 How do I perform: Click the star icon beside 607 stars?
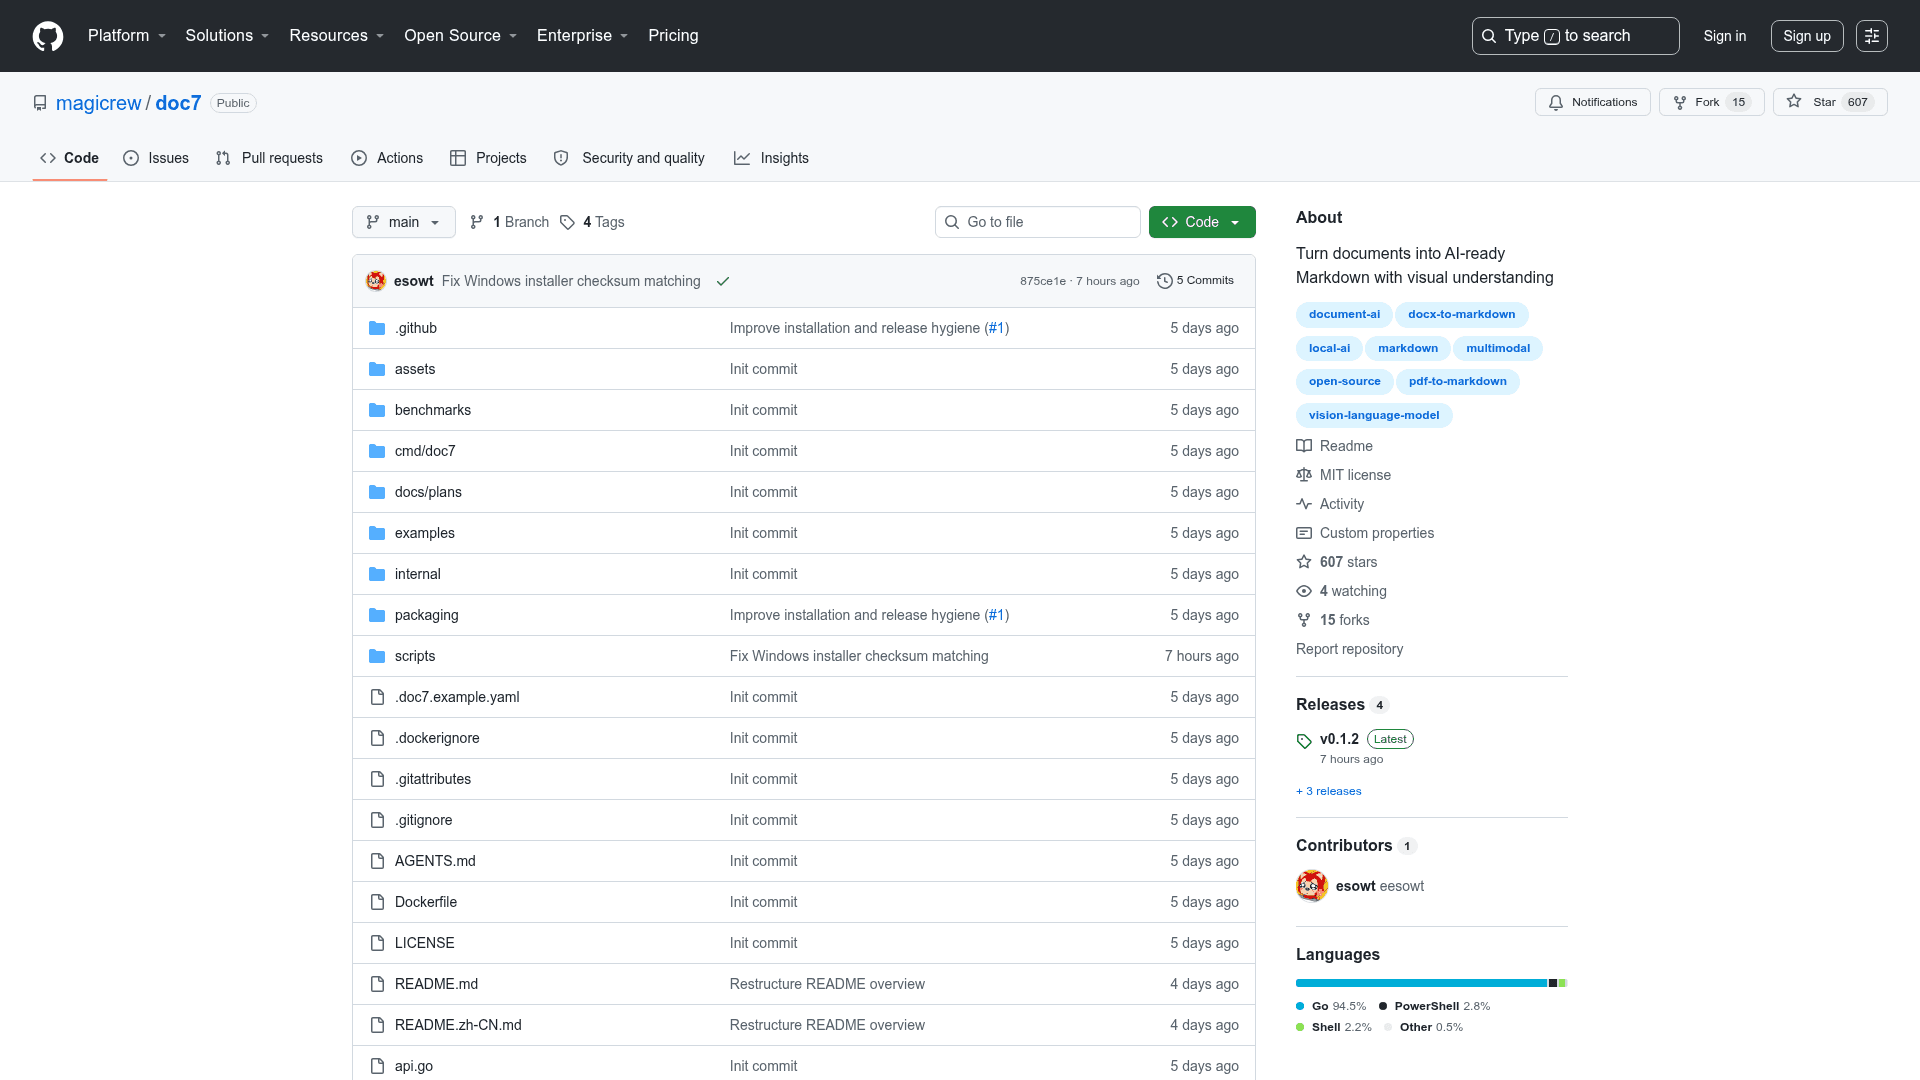1304,562
